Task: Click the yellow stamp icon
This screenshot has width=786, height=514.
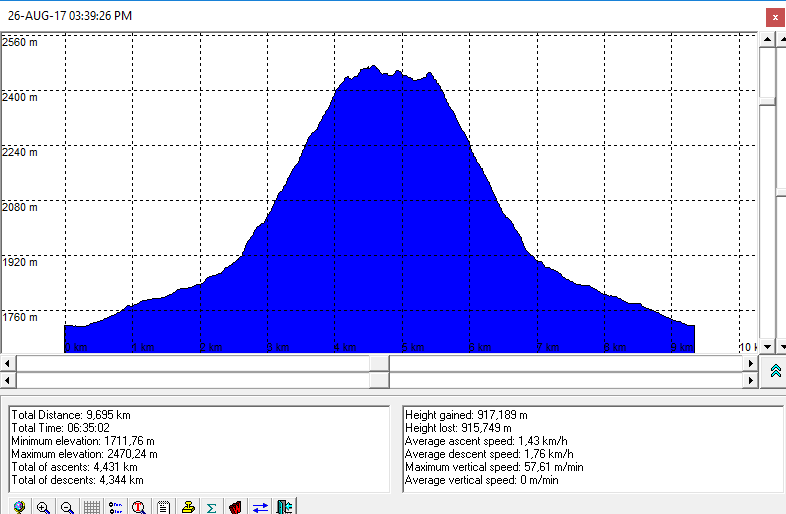Action: click(187, 506)
